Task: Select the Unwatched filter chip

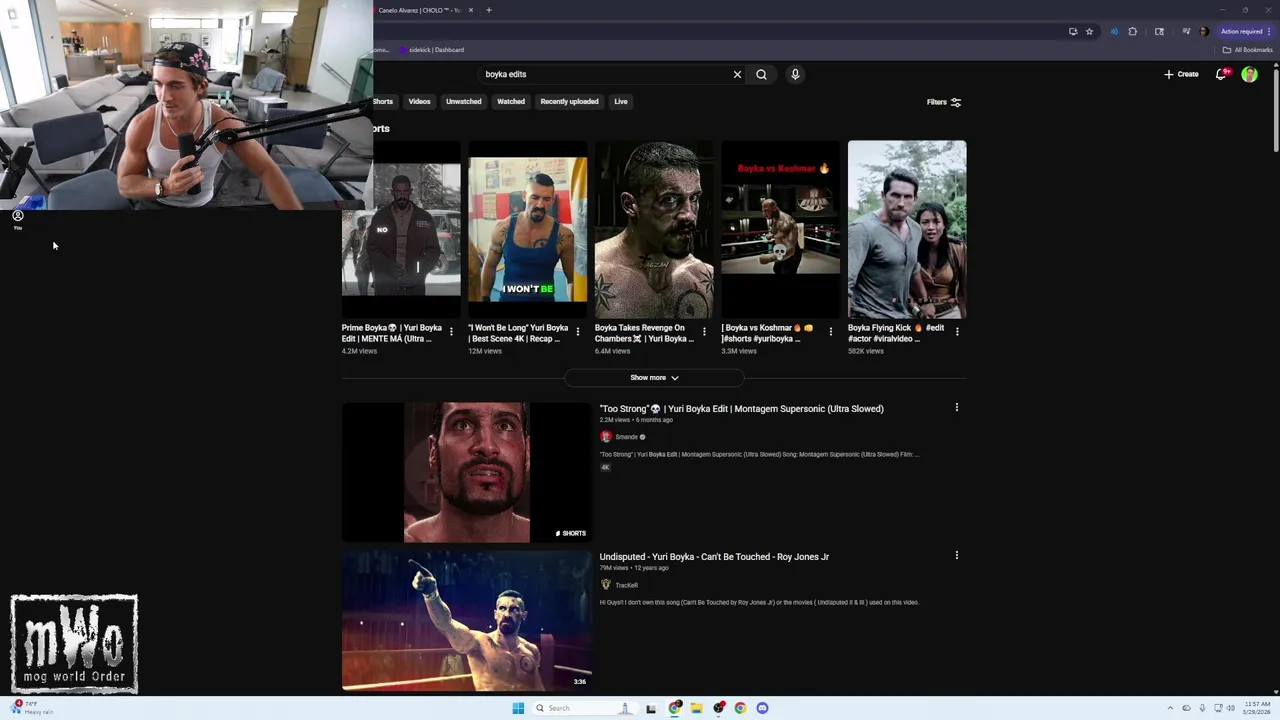Action: pos(464,102)
